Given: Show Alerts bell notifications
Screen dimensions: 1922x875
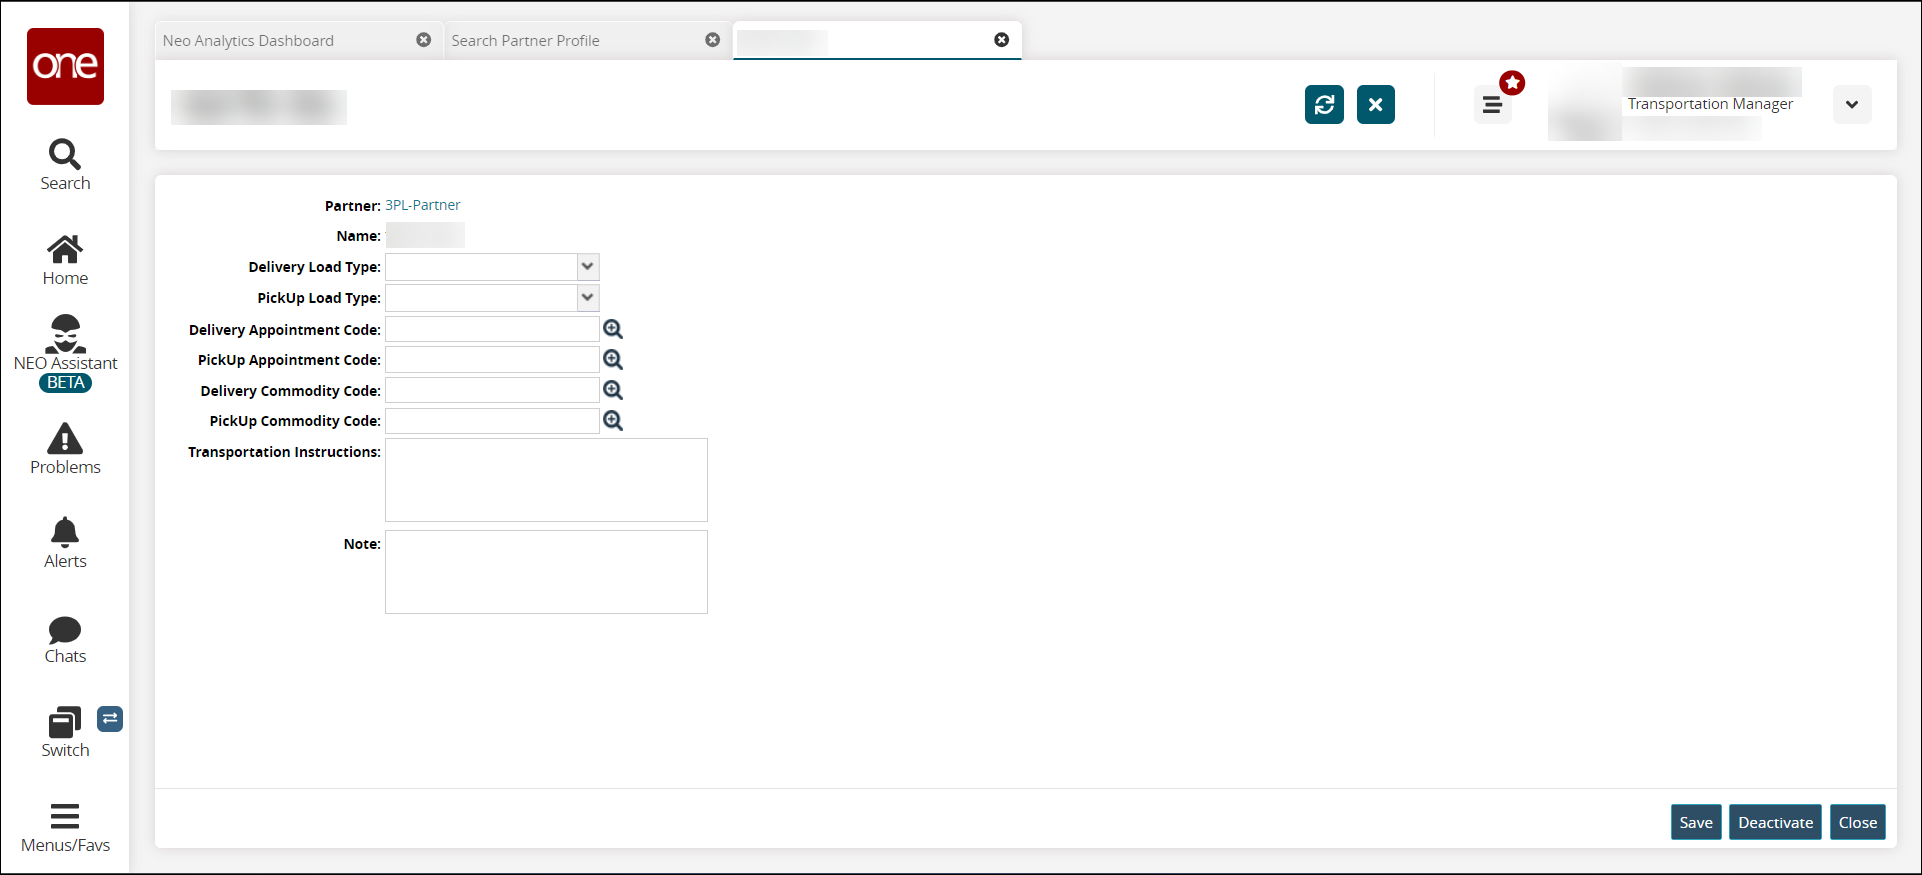Looking at the screenshot, I should [65, 543].
